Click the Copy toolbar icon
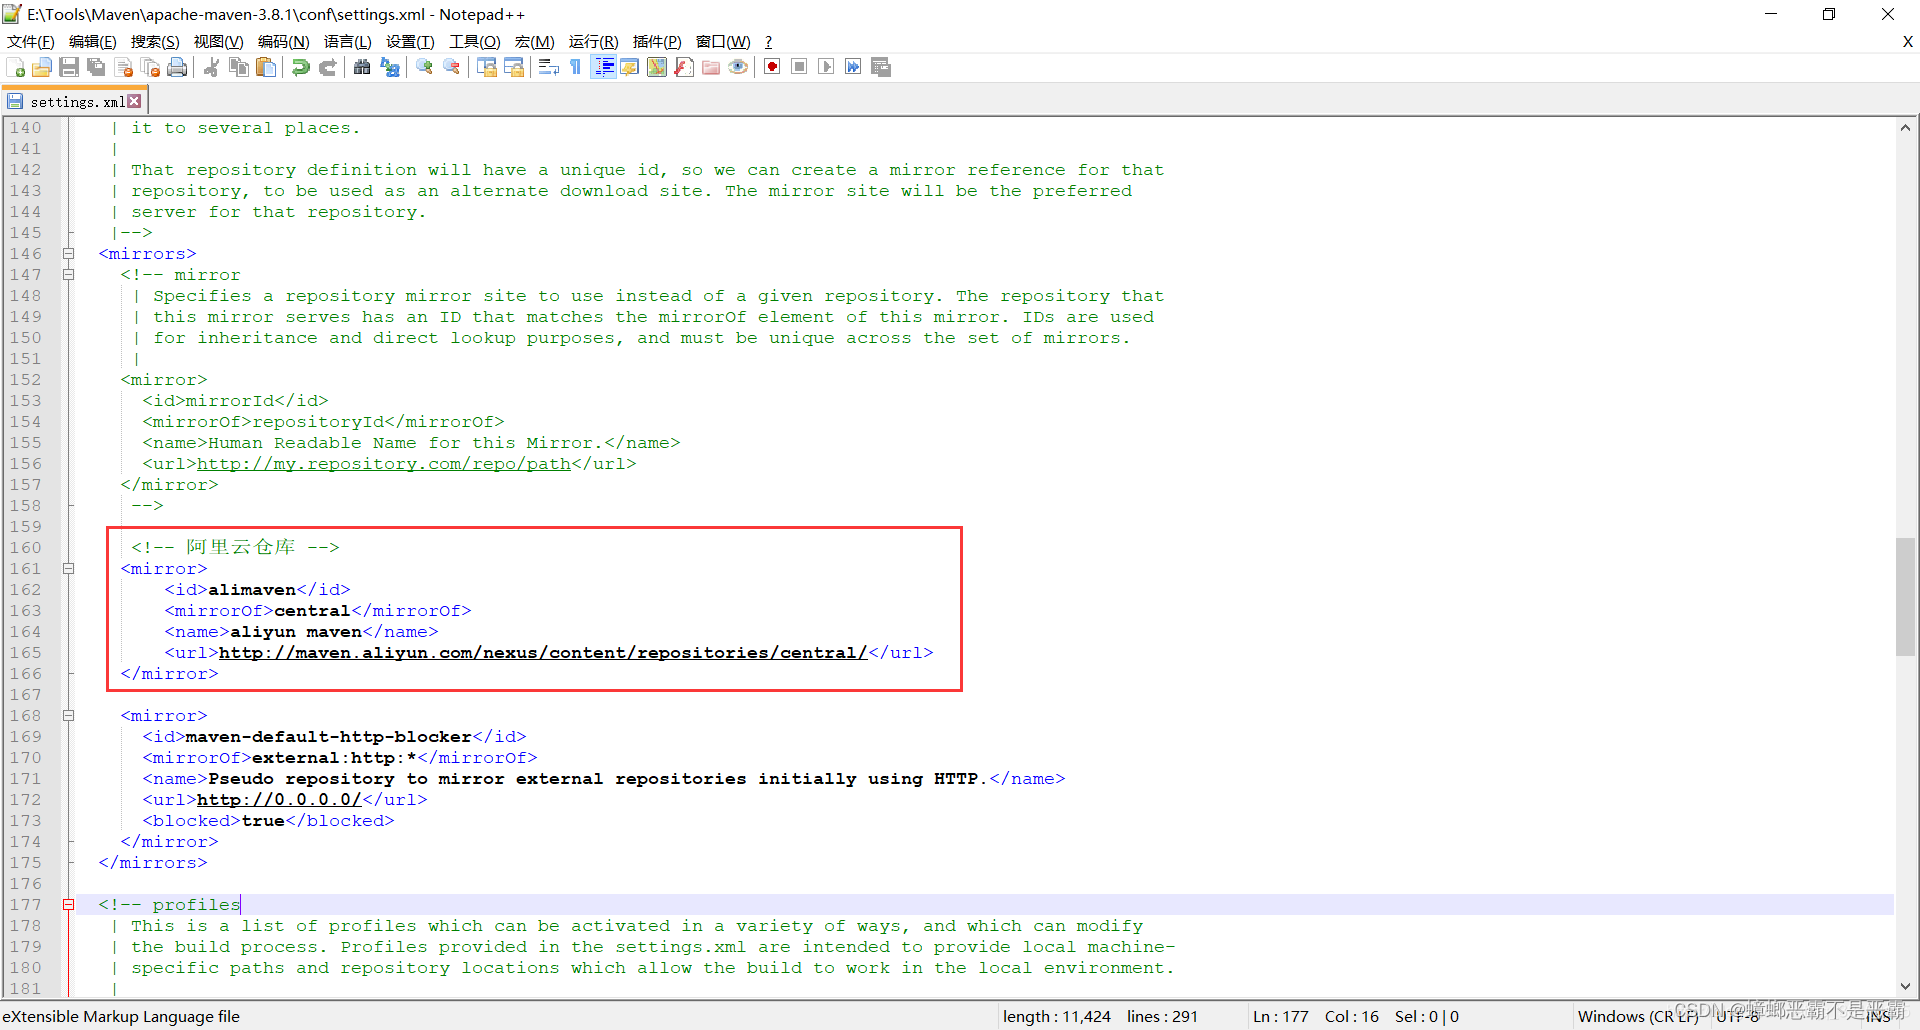Image resolution: width=1920 pixels, height=1030 pixels. (239, 67)
